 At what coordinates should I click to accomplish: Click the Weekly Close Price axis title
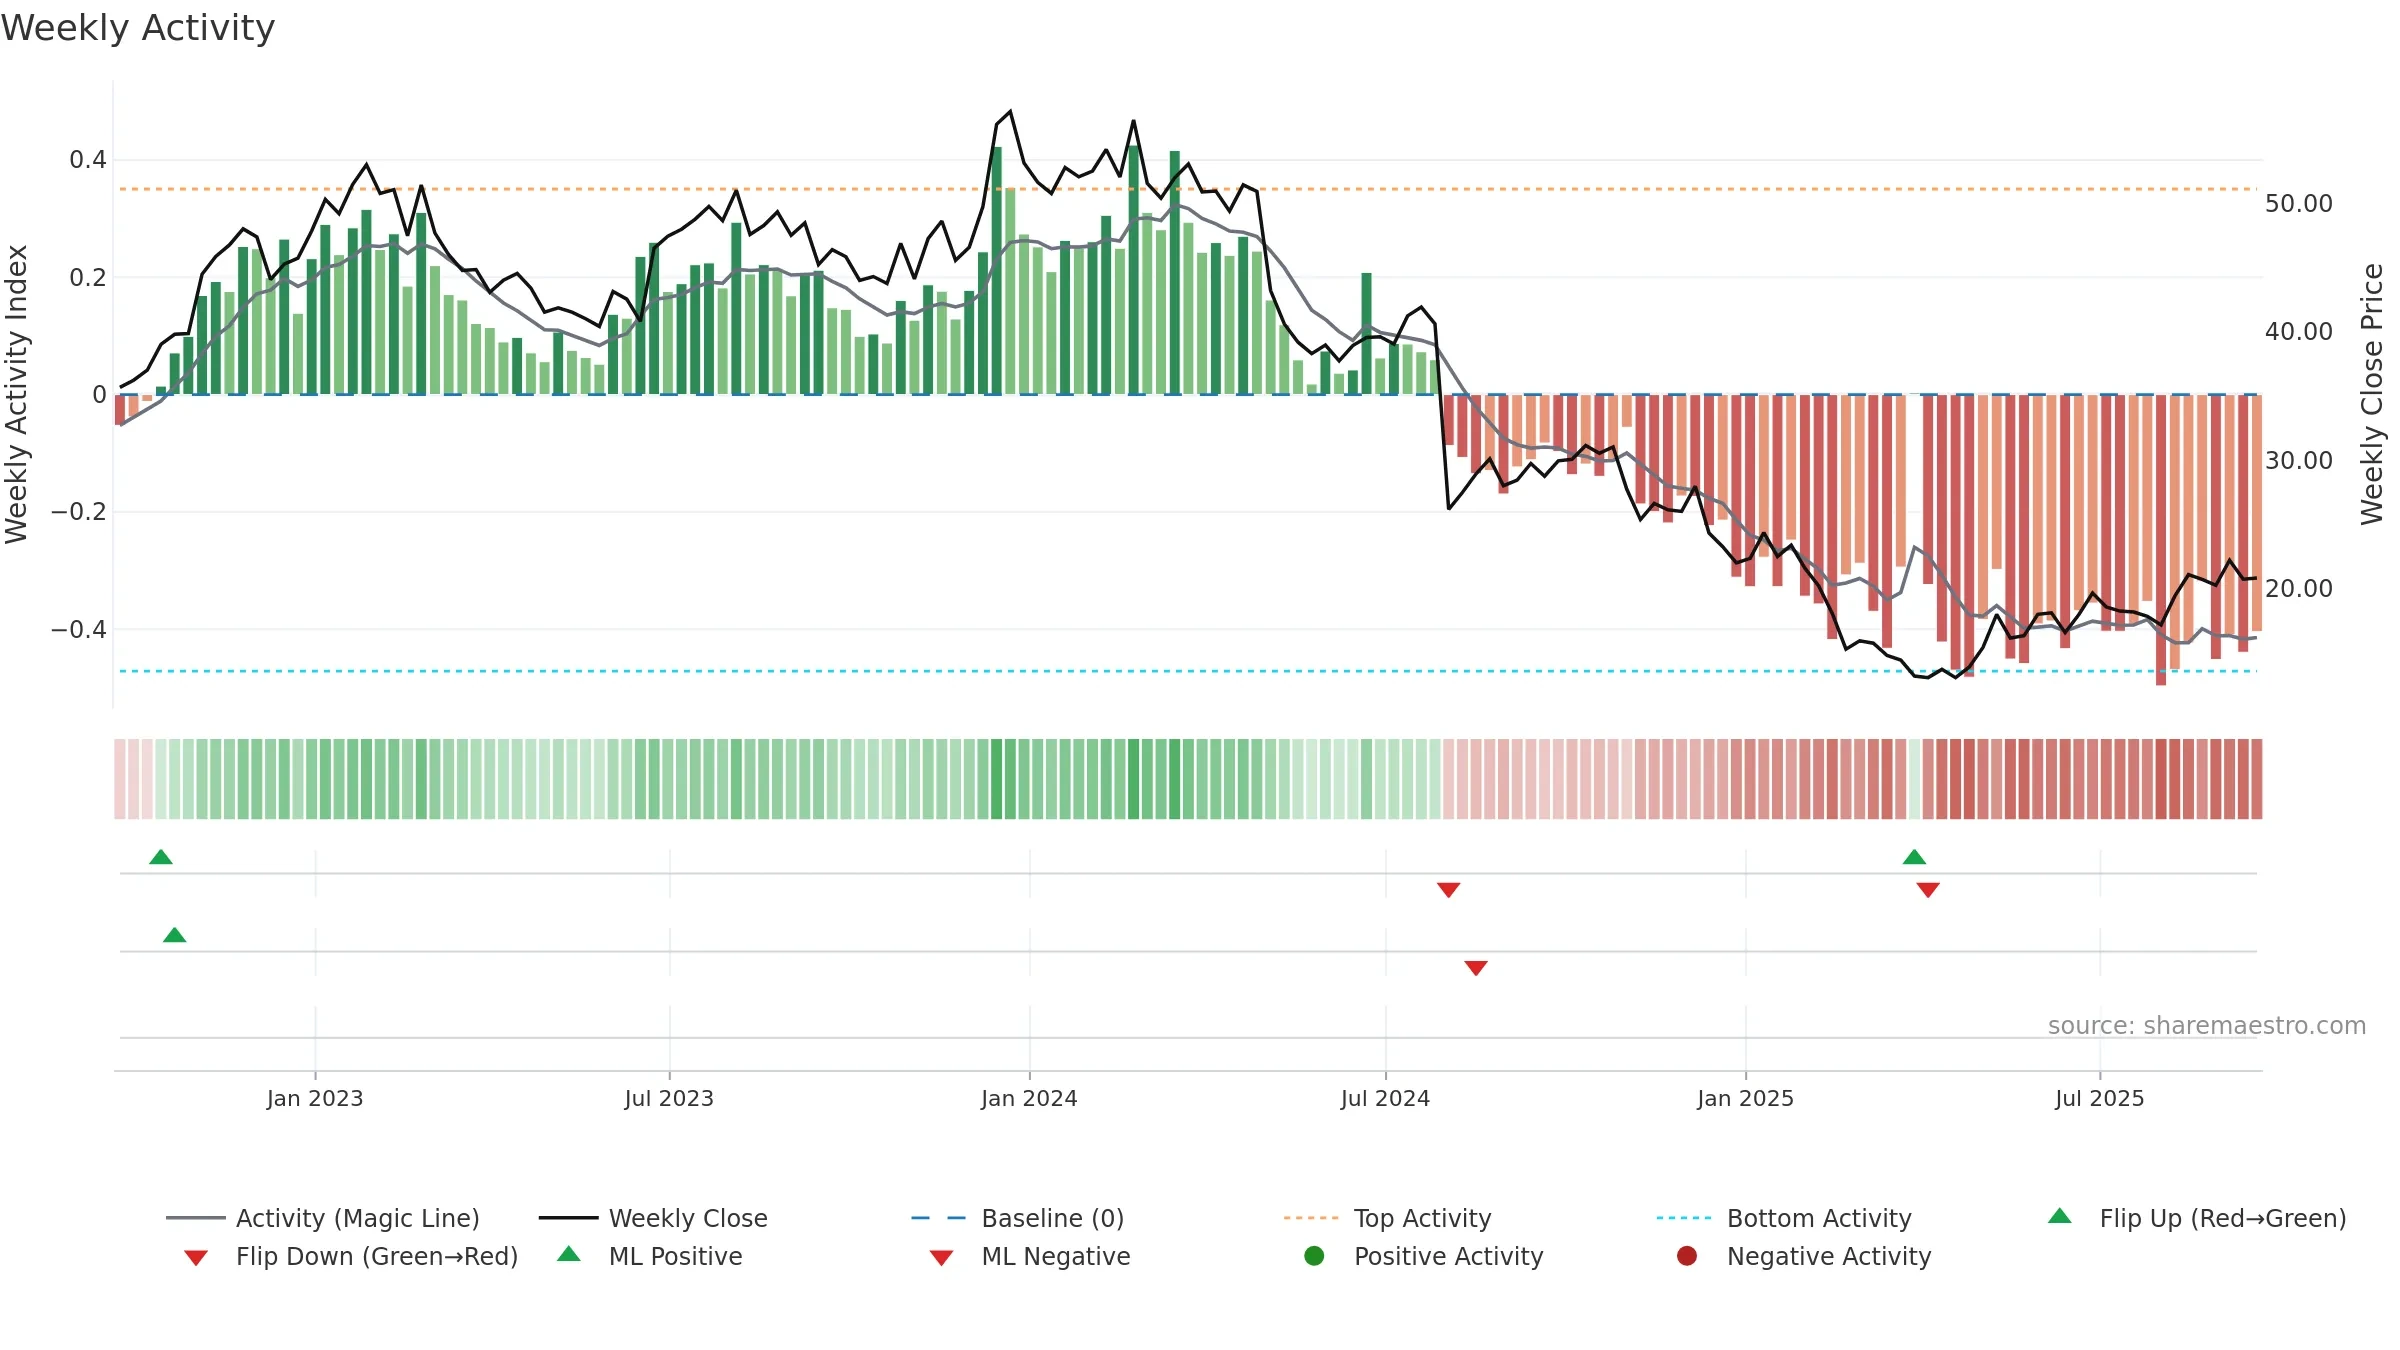coord(2372,395)
